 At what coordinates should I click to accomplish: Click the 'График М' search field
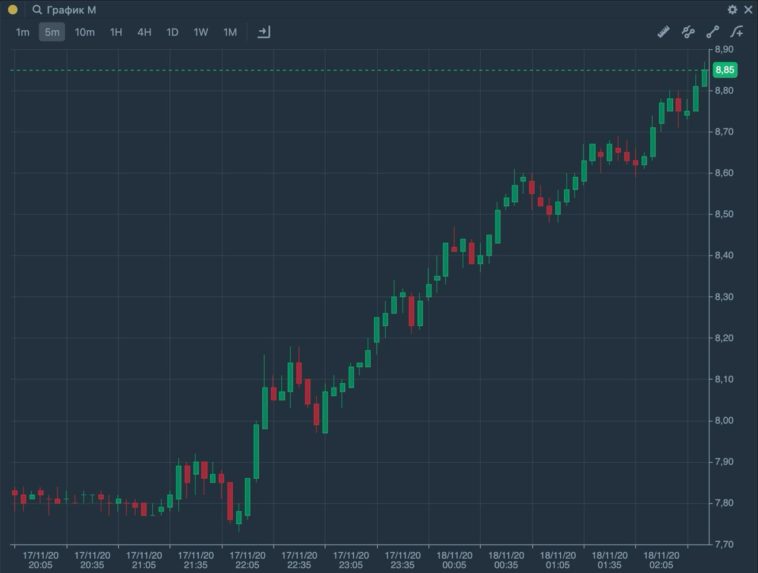click(72, 10)
